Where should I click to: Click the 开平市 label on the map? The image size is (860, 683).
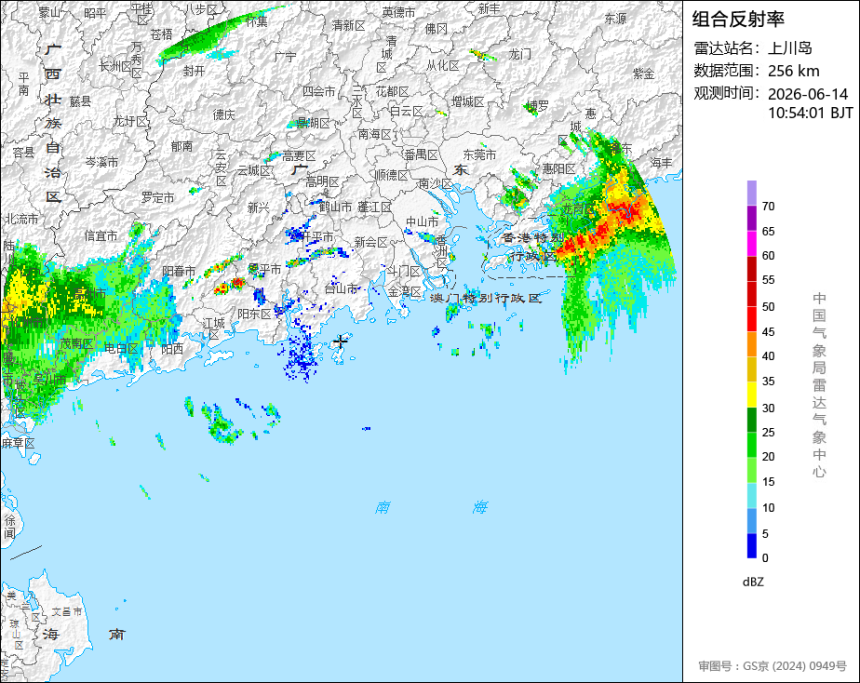(x=315, y=237)
